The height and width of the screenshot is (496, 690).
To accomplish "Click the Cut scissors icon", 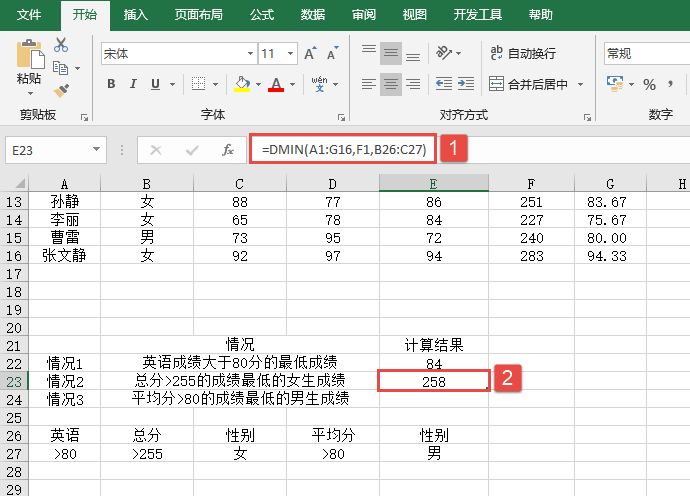I will [61, 45].
